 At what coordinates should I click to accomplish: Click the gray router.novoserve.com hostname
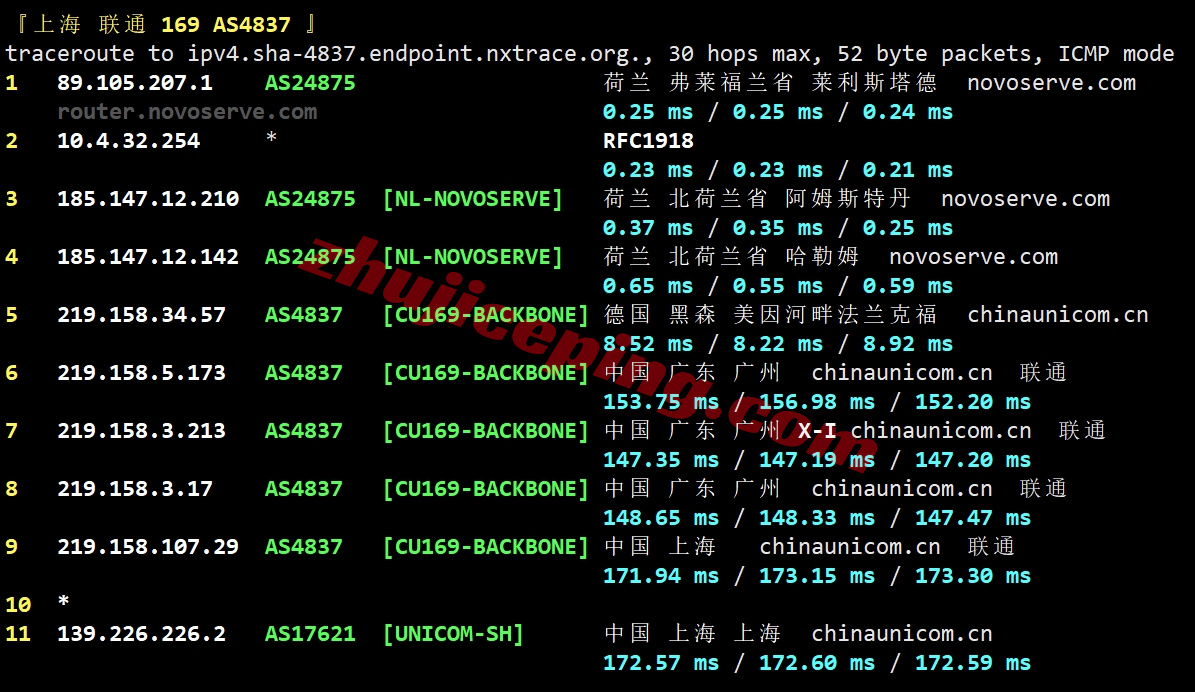[187, 112]
